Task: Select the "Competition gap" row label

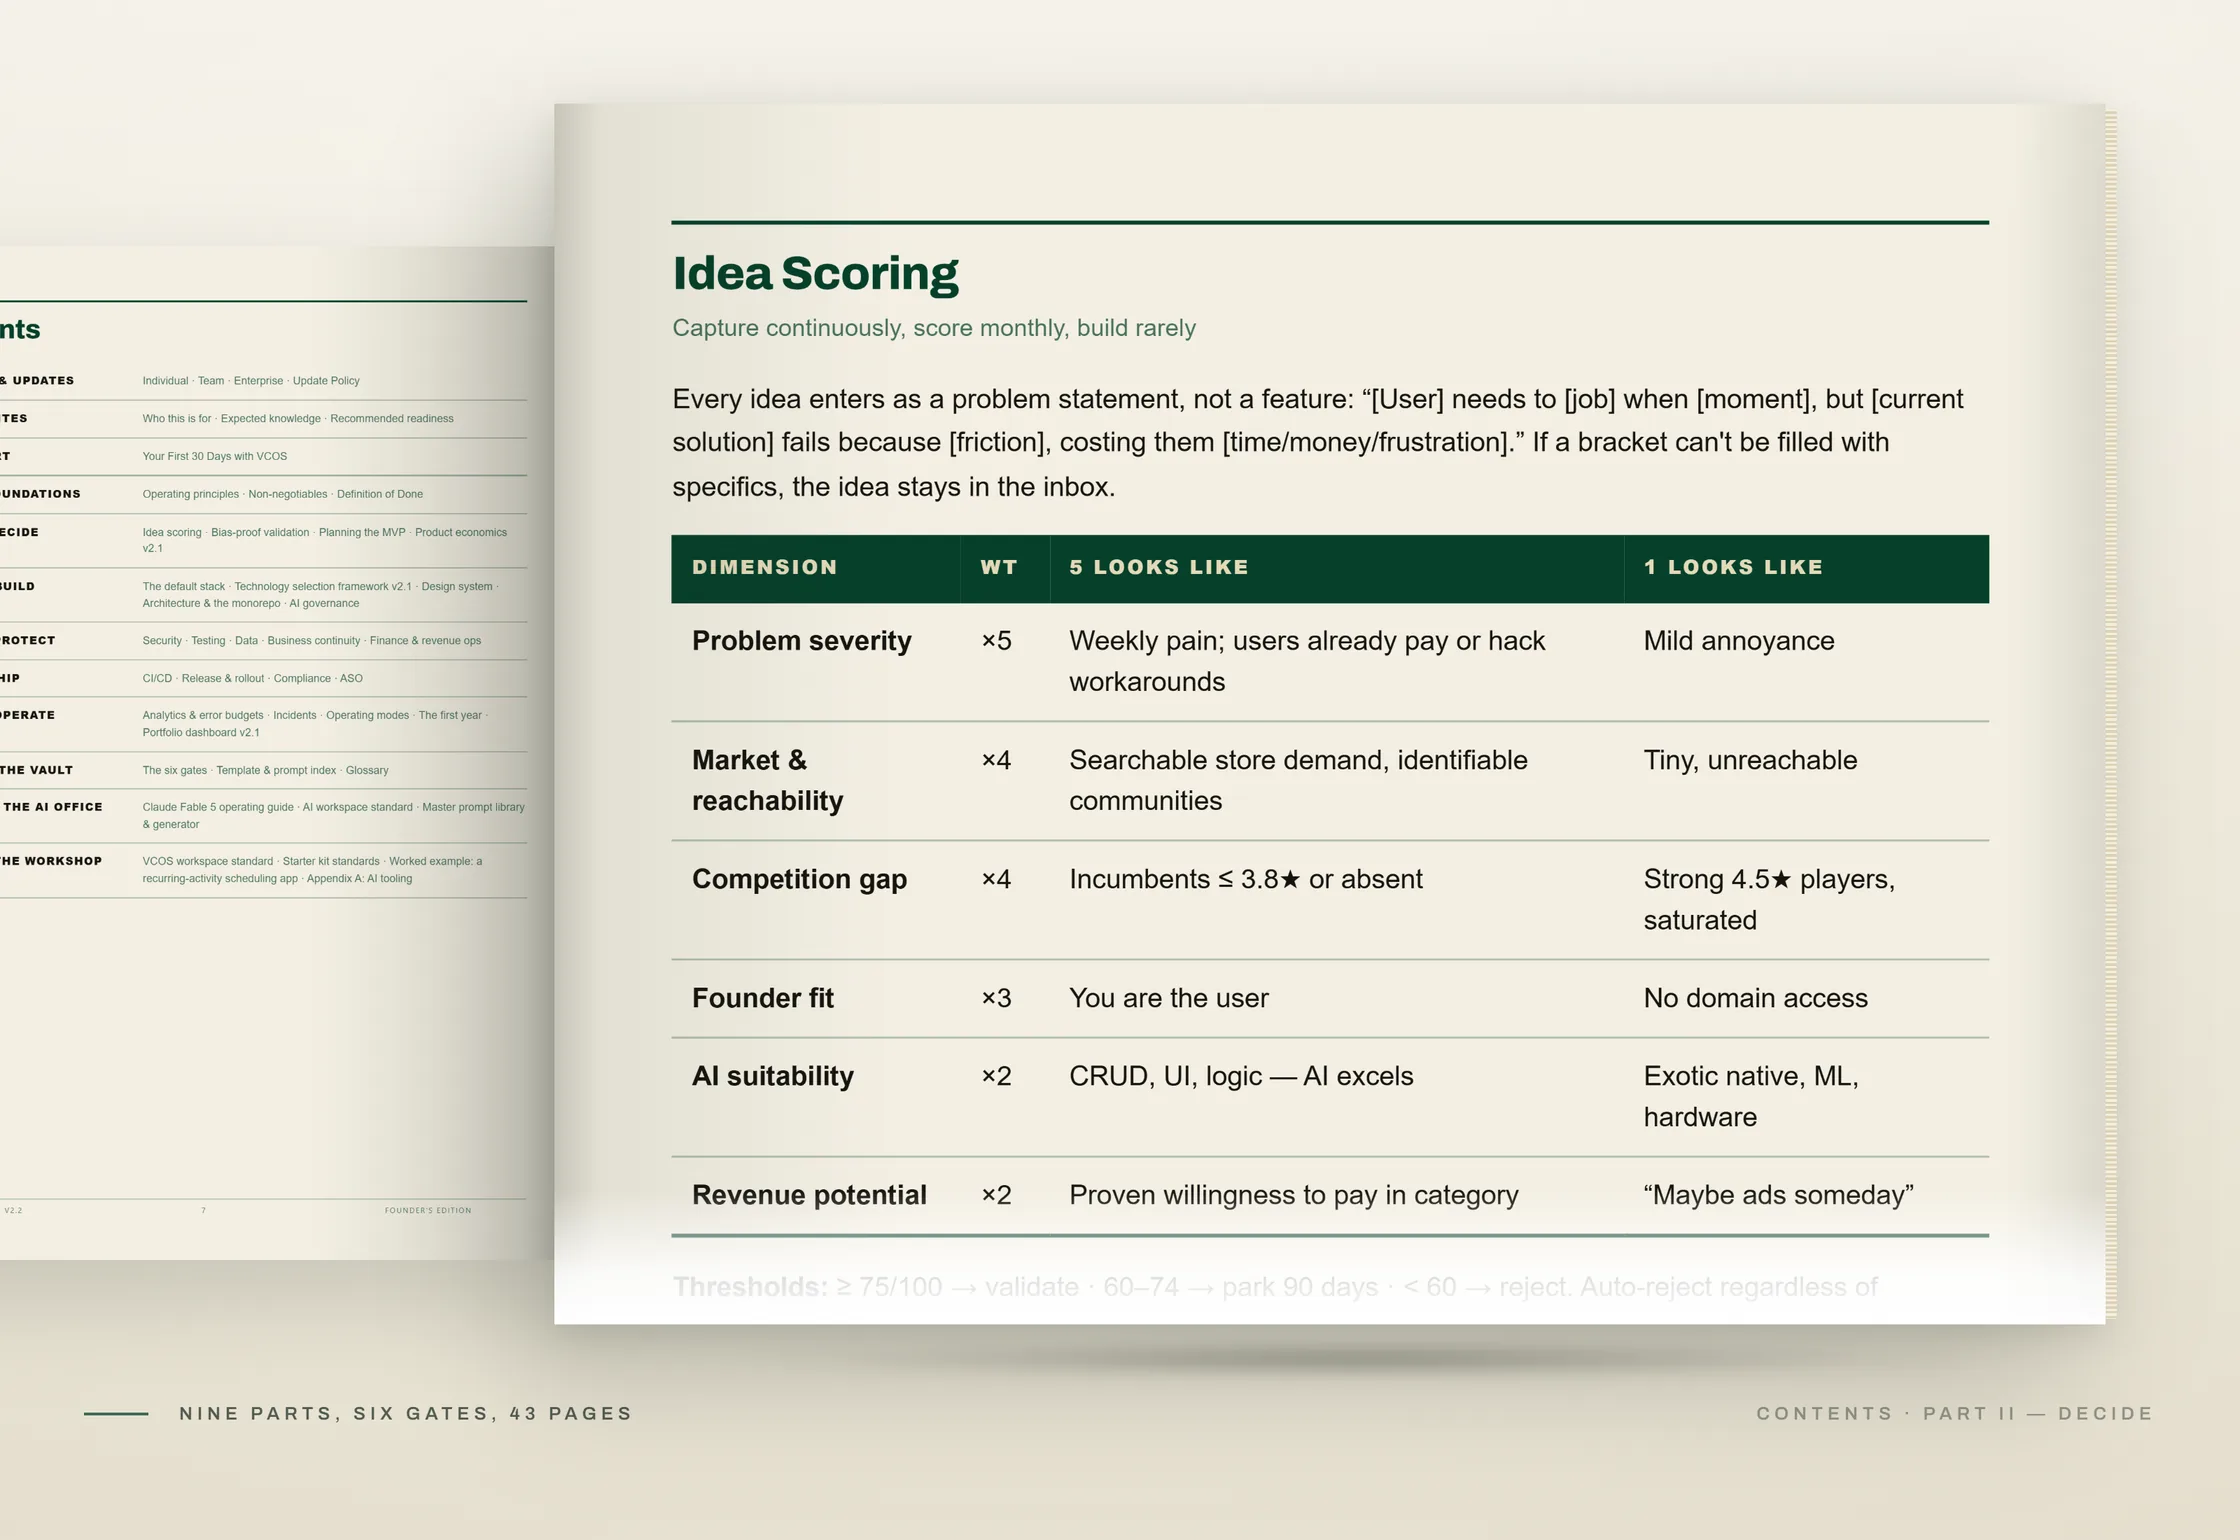Action: pos(799,879)
